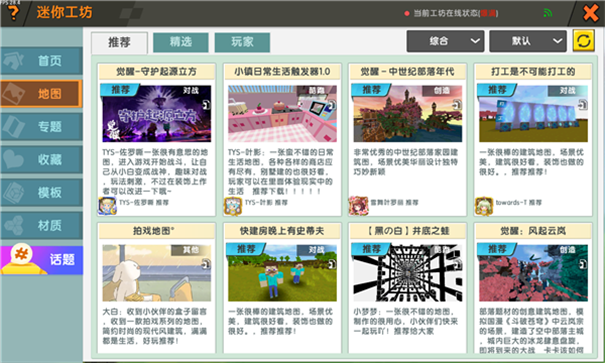Screen dimensions: 605x363
Task: Select the 地图 sidebar section
Action: tap(42, 94)
